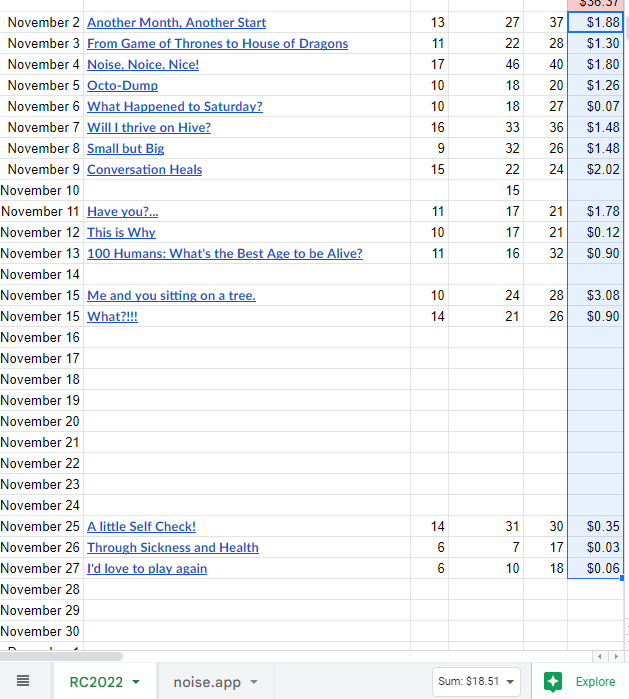Open the noise.app tab dropdown arrow

[x=254, y=682]
